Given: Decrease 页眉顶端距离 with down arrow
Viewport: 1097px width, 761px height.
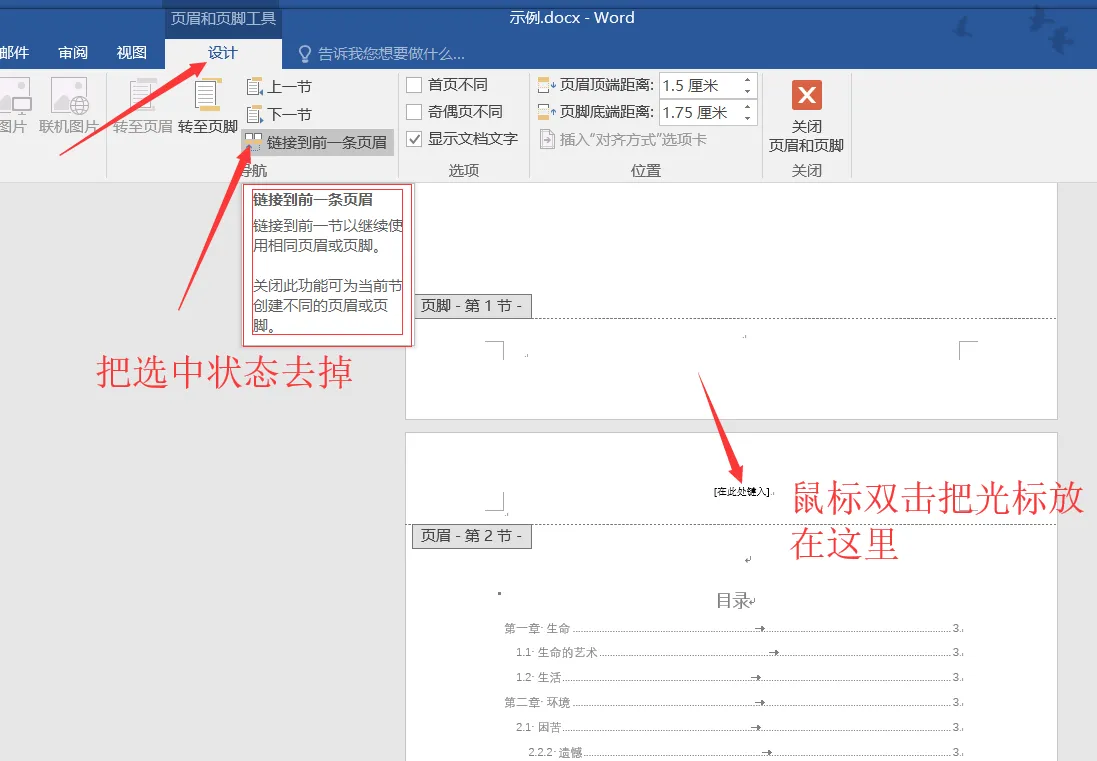Looking at the screenshot, I should pyautogui.click(x=746, y=91).
